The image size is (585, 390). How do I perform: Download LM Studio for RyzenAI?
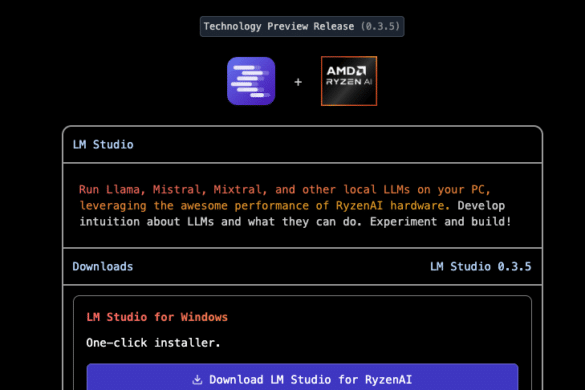point(302,377)
